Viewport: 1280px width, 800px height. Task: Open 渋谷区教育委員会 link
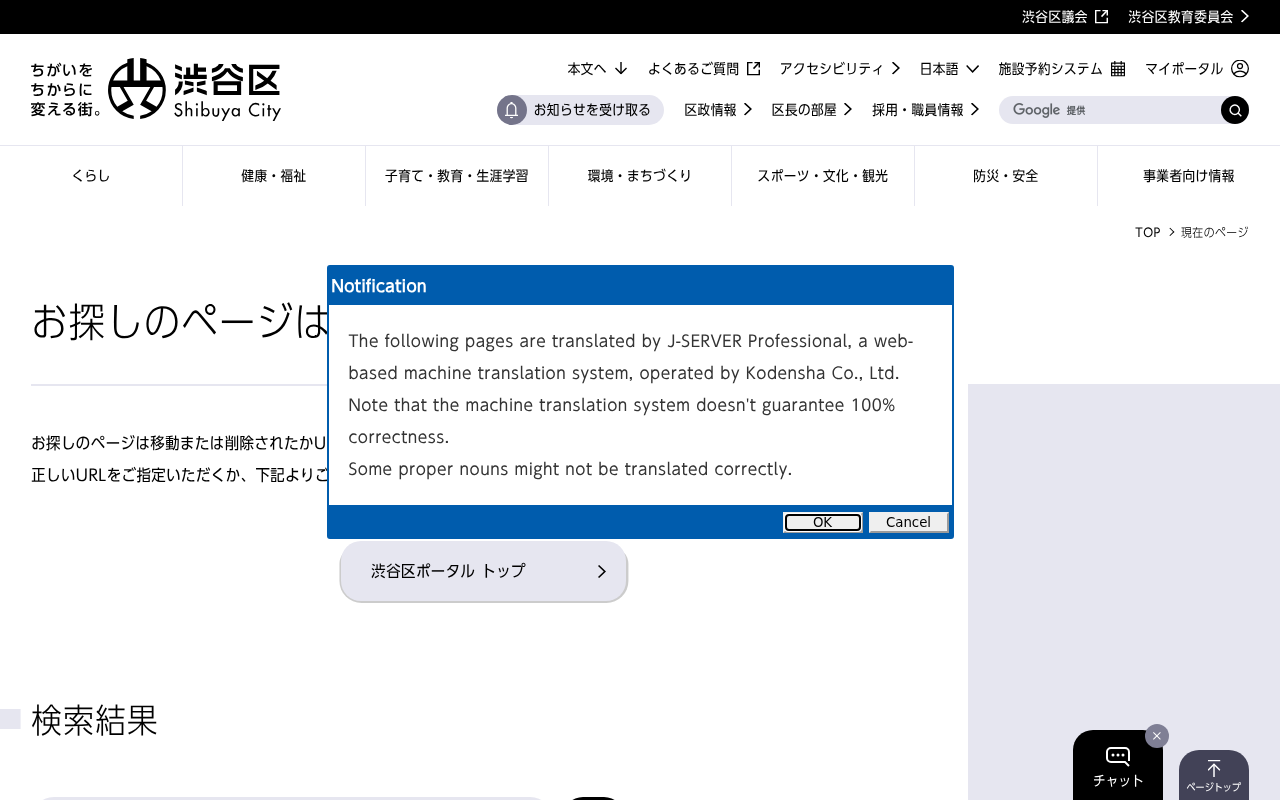point(1189,16)
